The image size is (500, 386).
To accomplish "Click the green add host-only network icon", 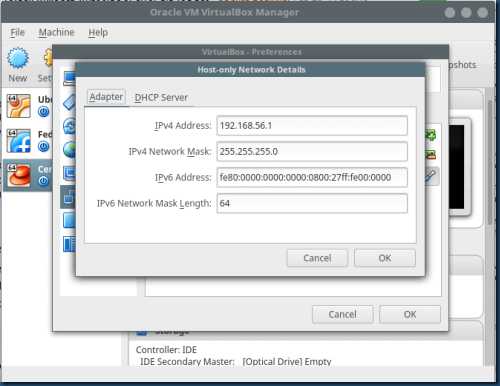I will click(431, 135).
